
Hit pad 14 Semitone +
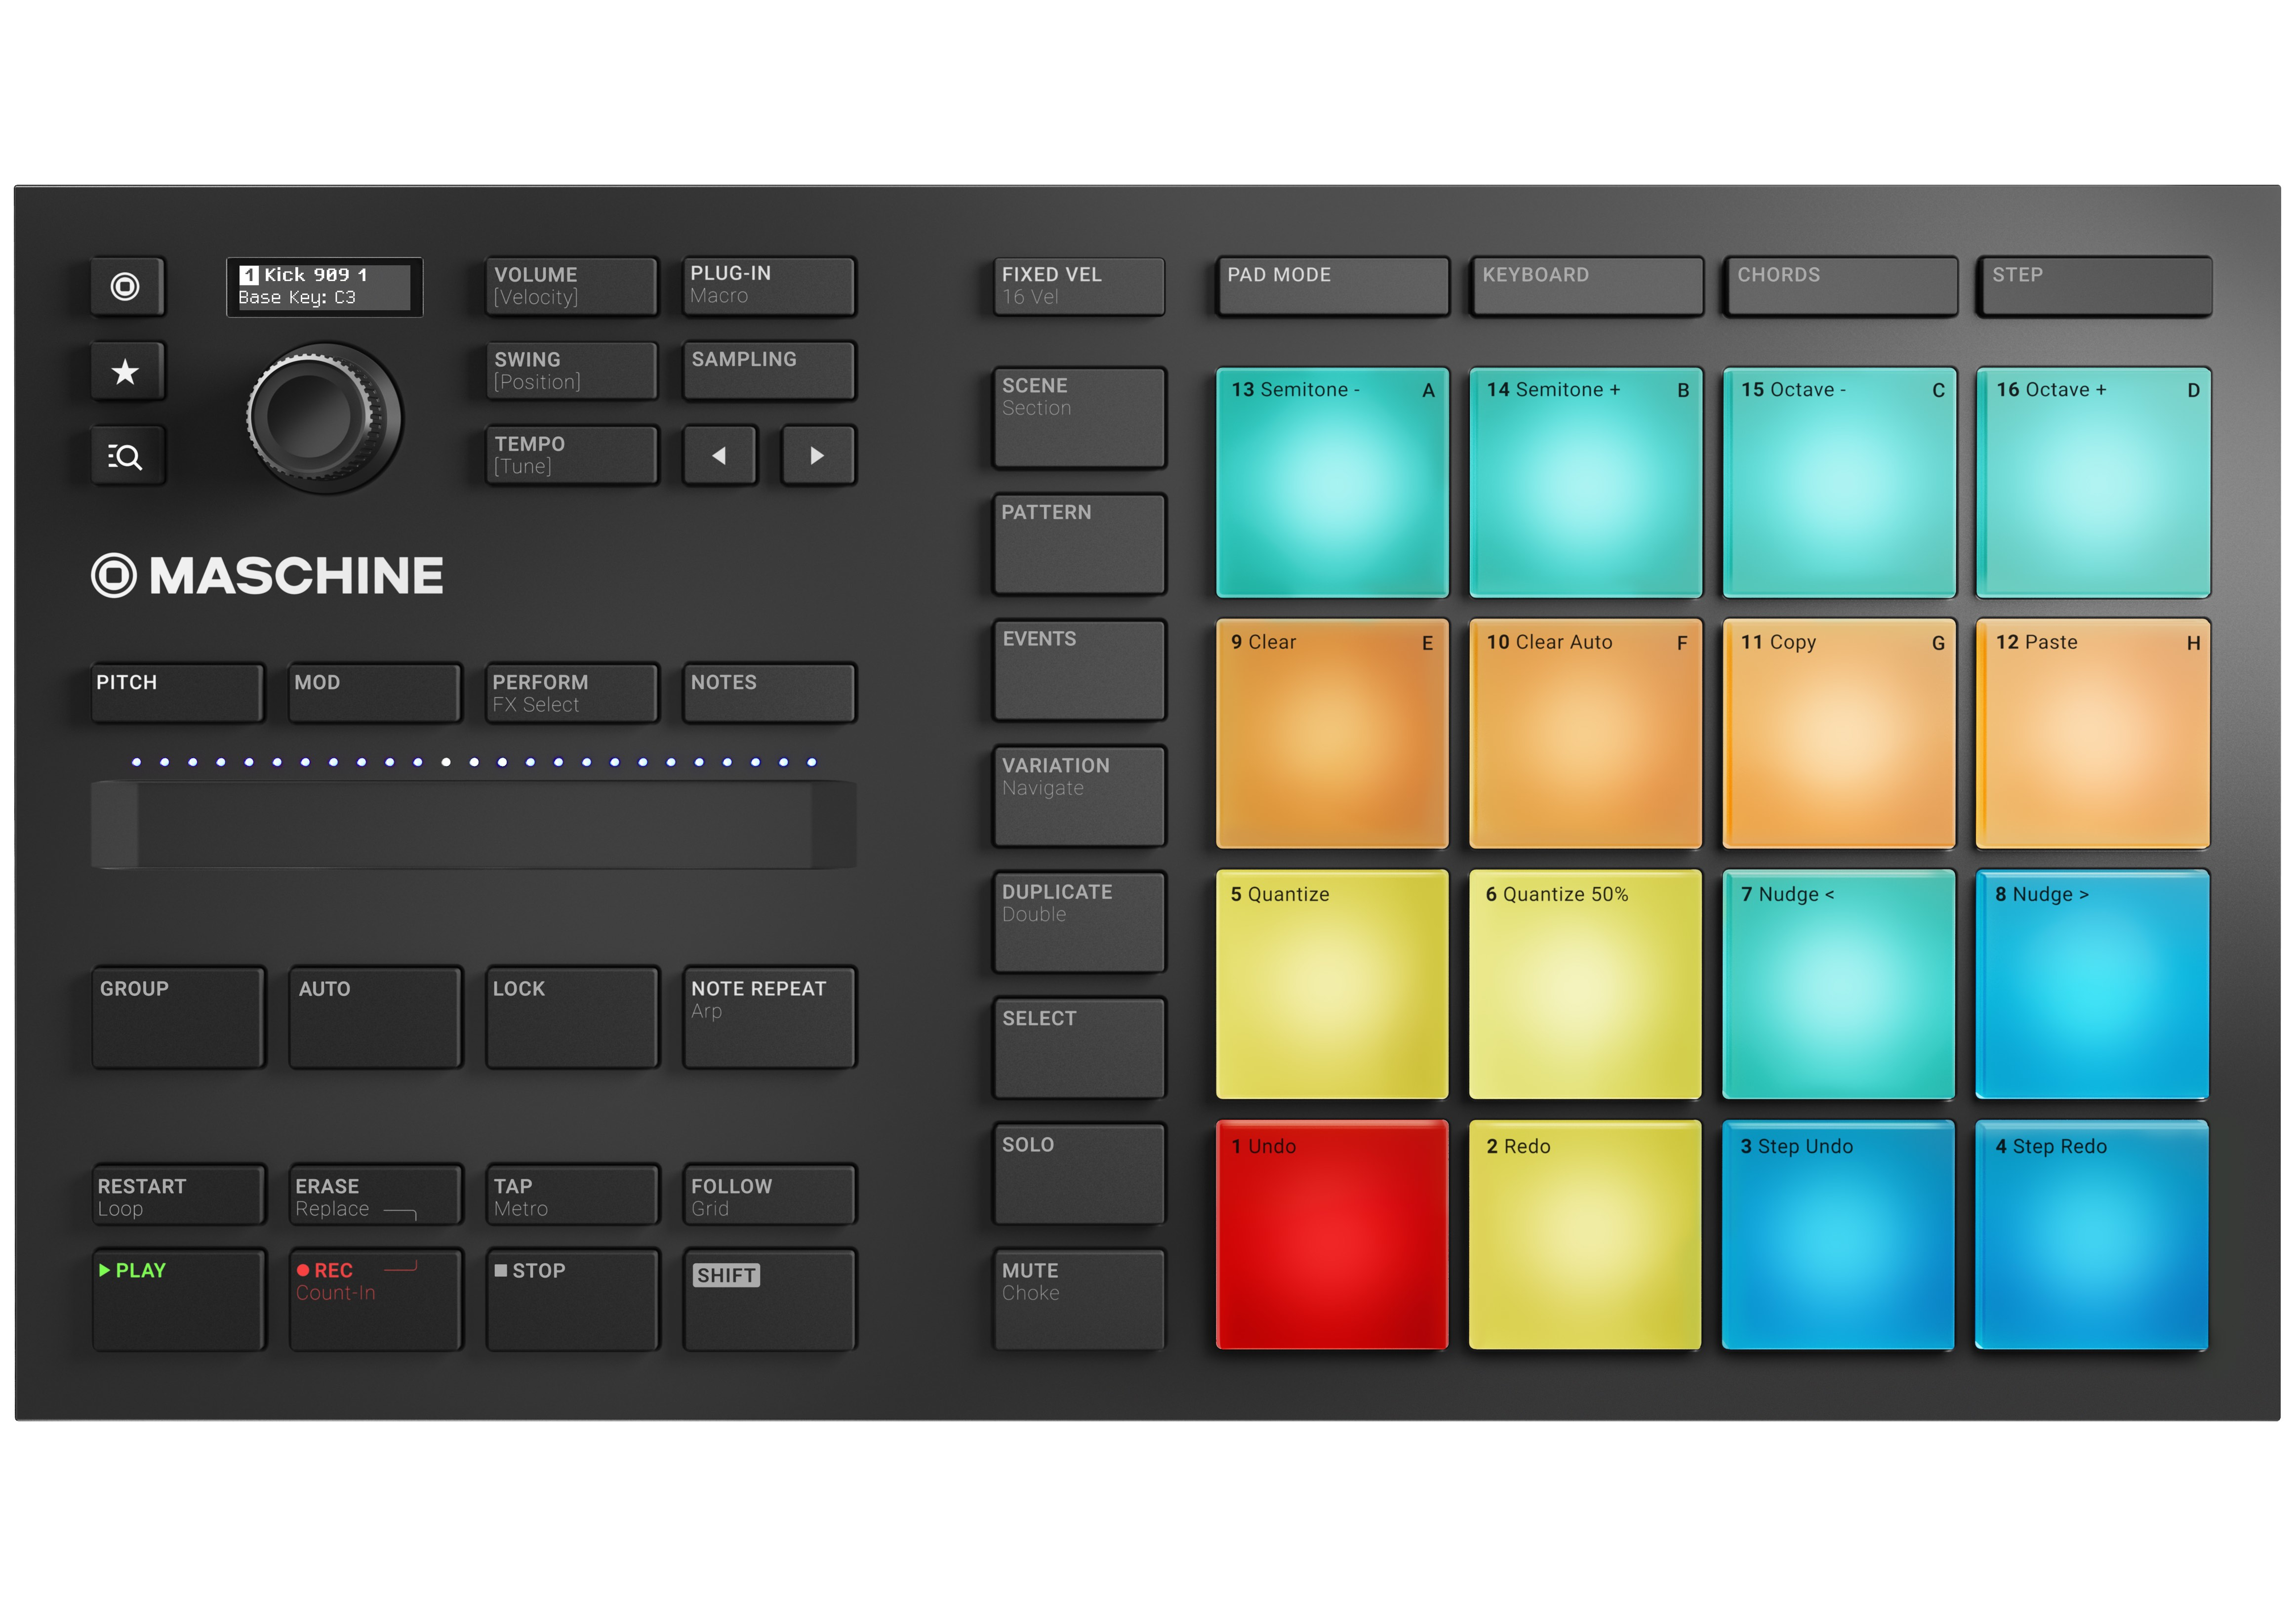pyautogui.click(x=1587, y=482)
